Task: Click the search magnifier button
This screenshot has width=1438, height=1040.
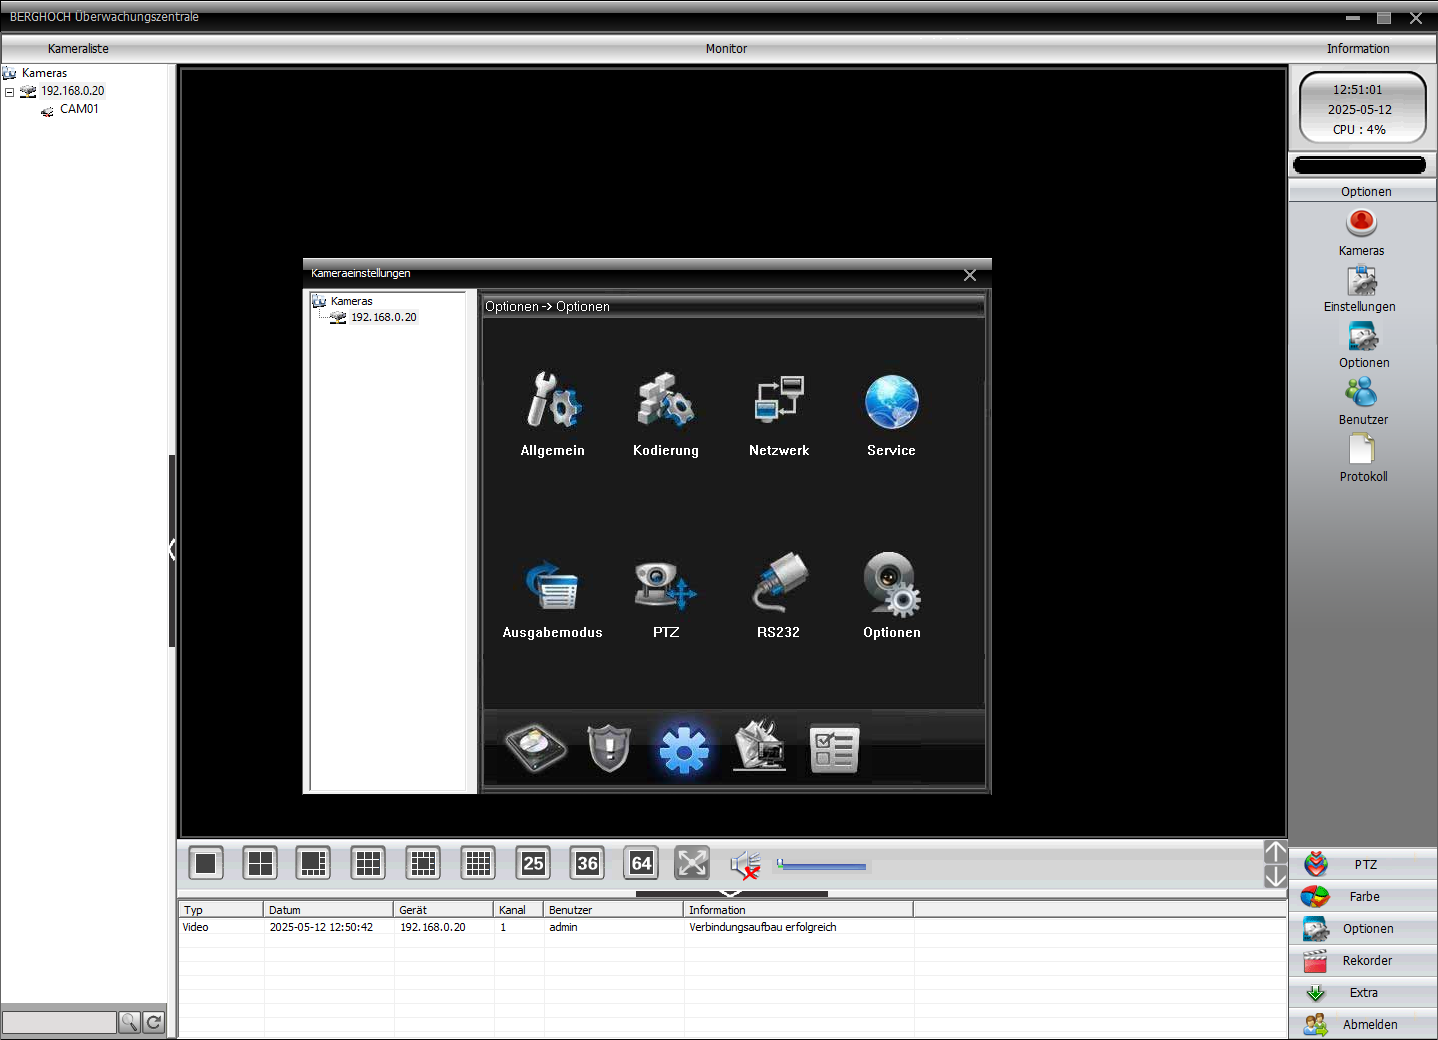Action: tap(129, 1022)
